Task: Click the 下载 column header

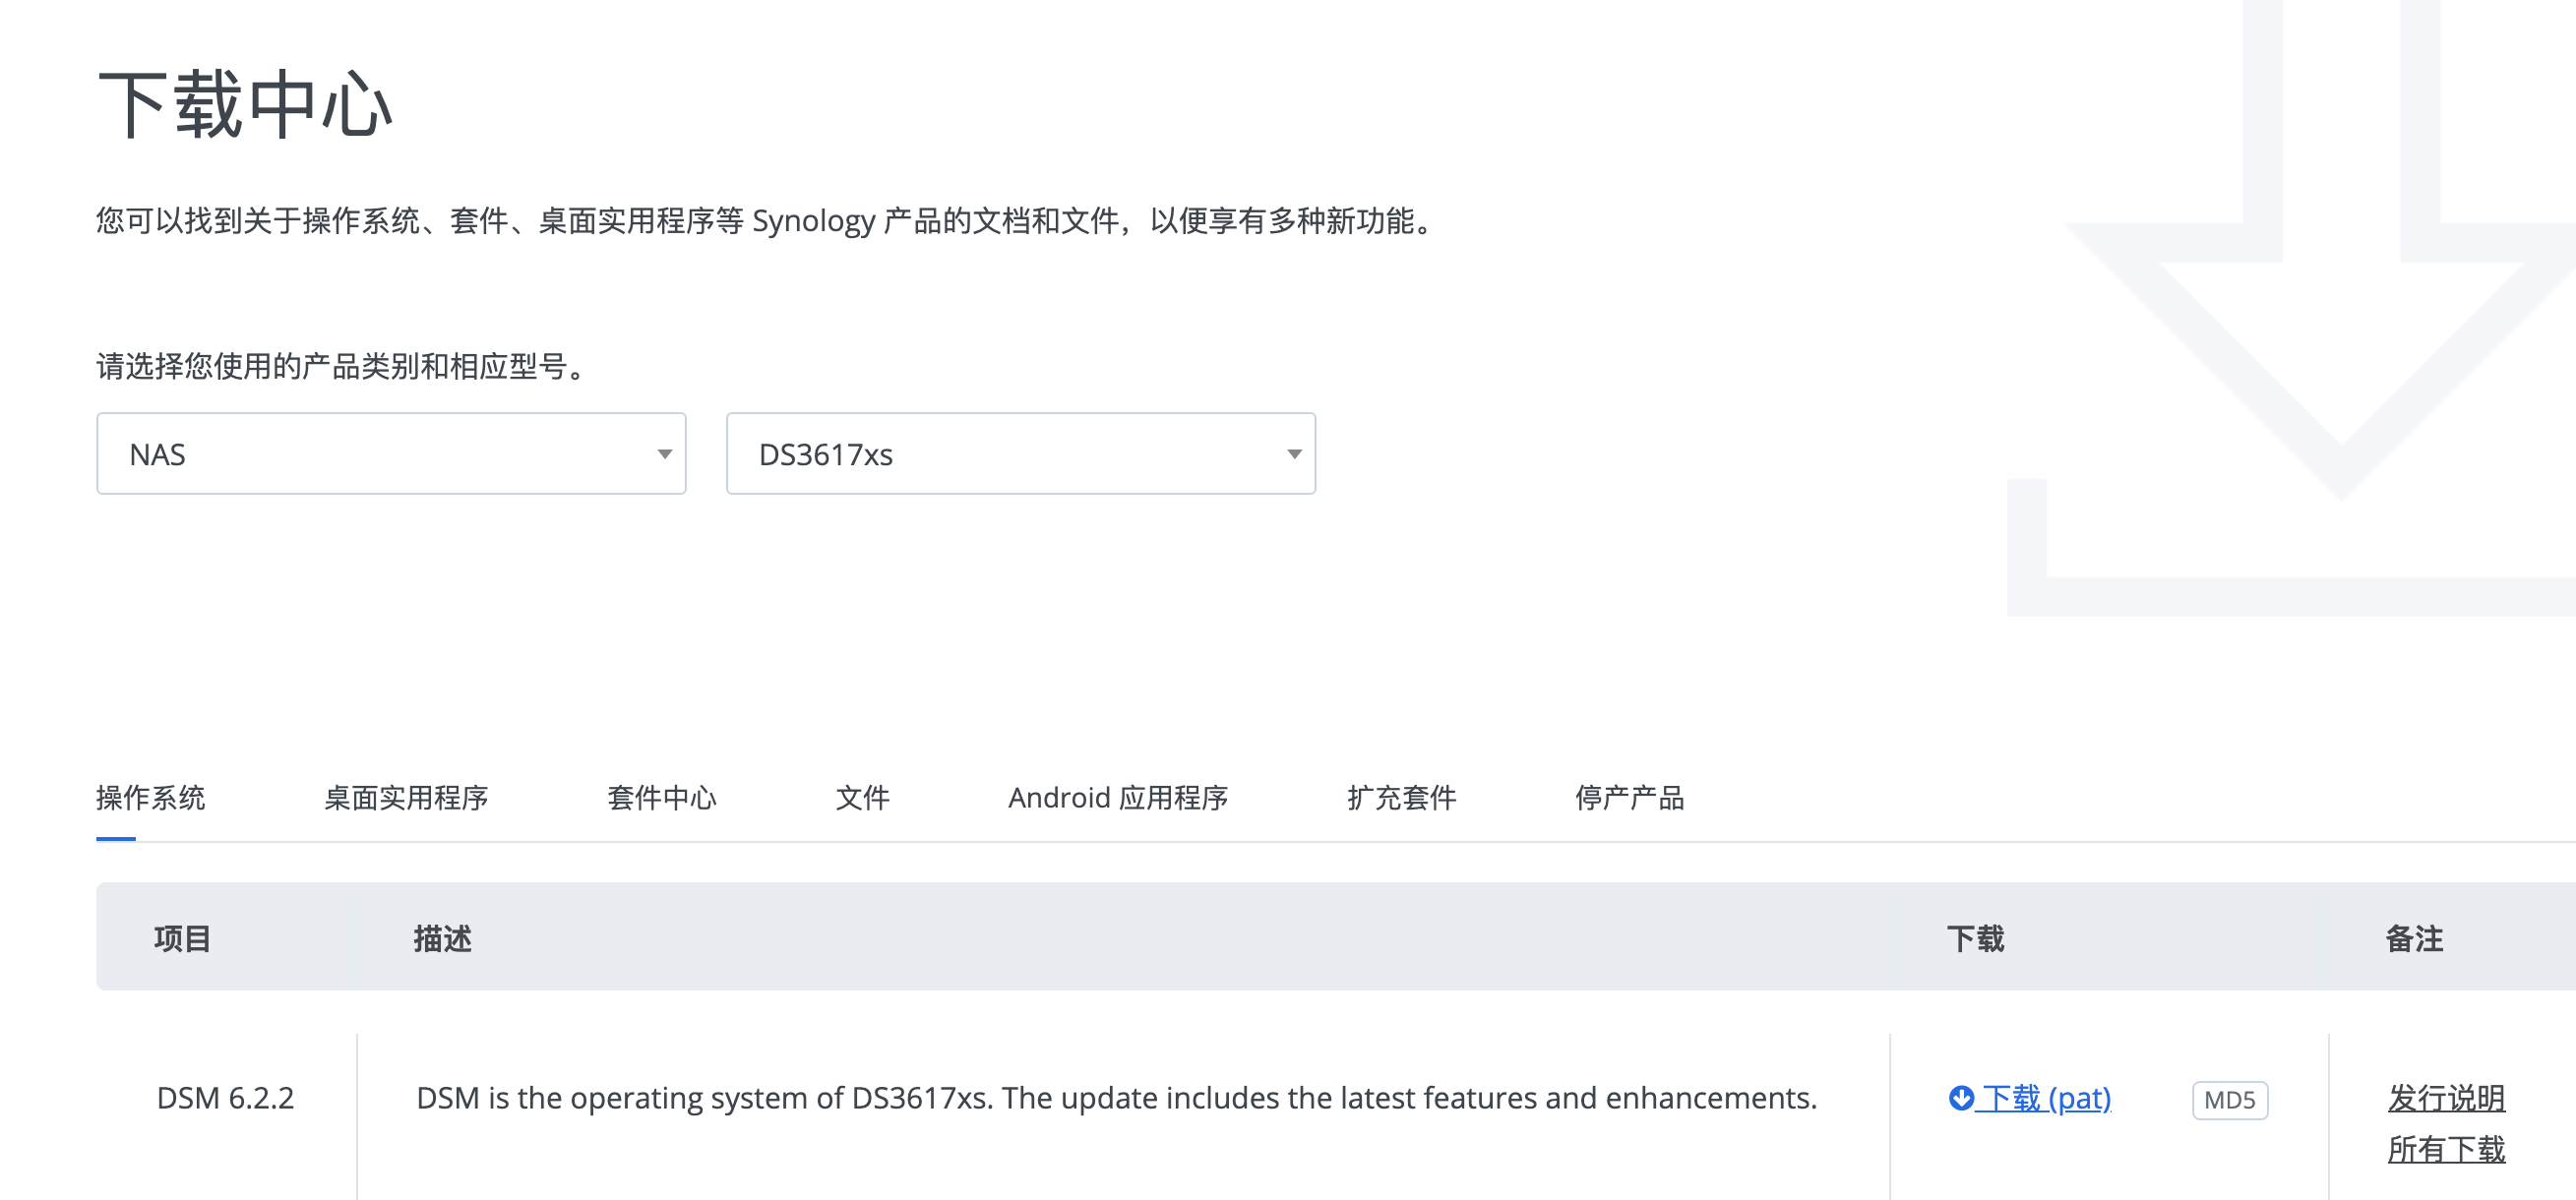Action: coord(1975,938)
